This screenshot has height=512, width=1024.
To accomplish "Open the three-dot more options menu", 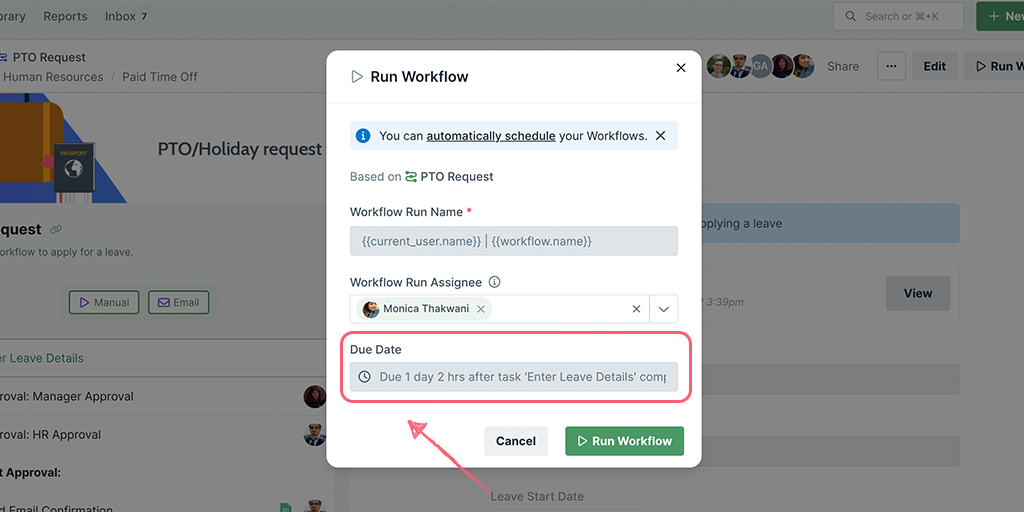I will [x=891, y=66].
